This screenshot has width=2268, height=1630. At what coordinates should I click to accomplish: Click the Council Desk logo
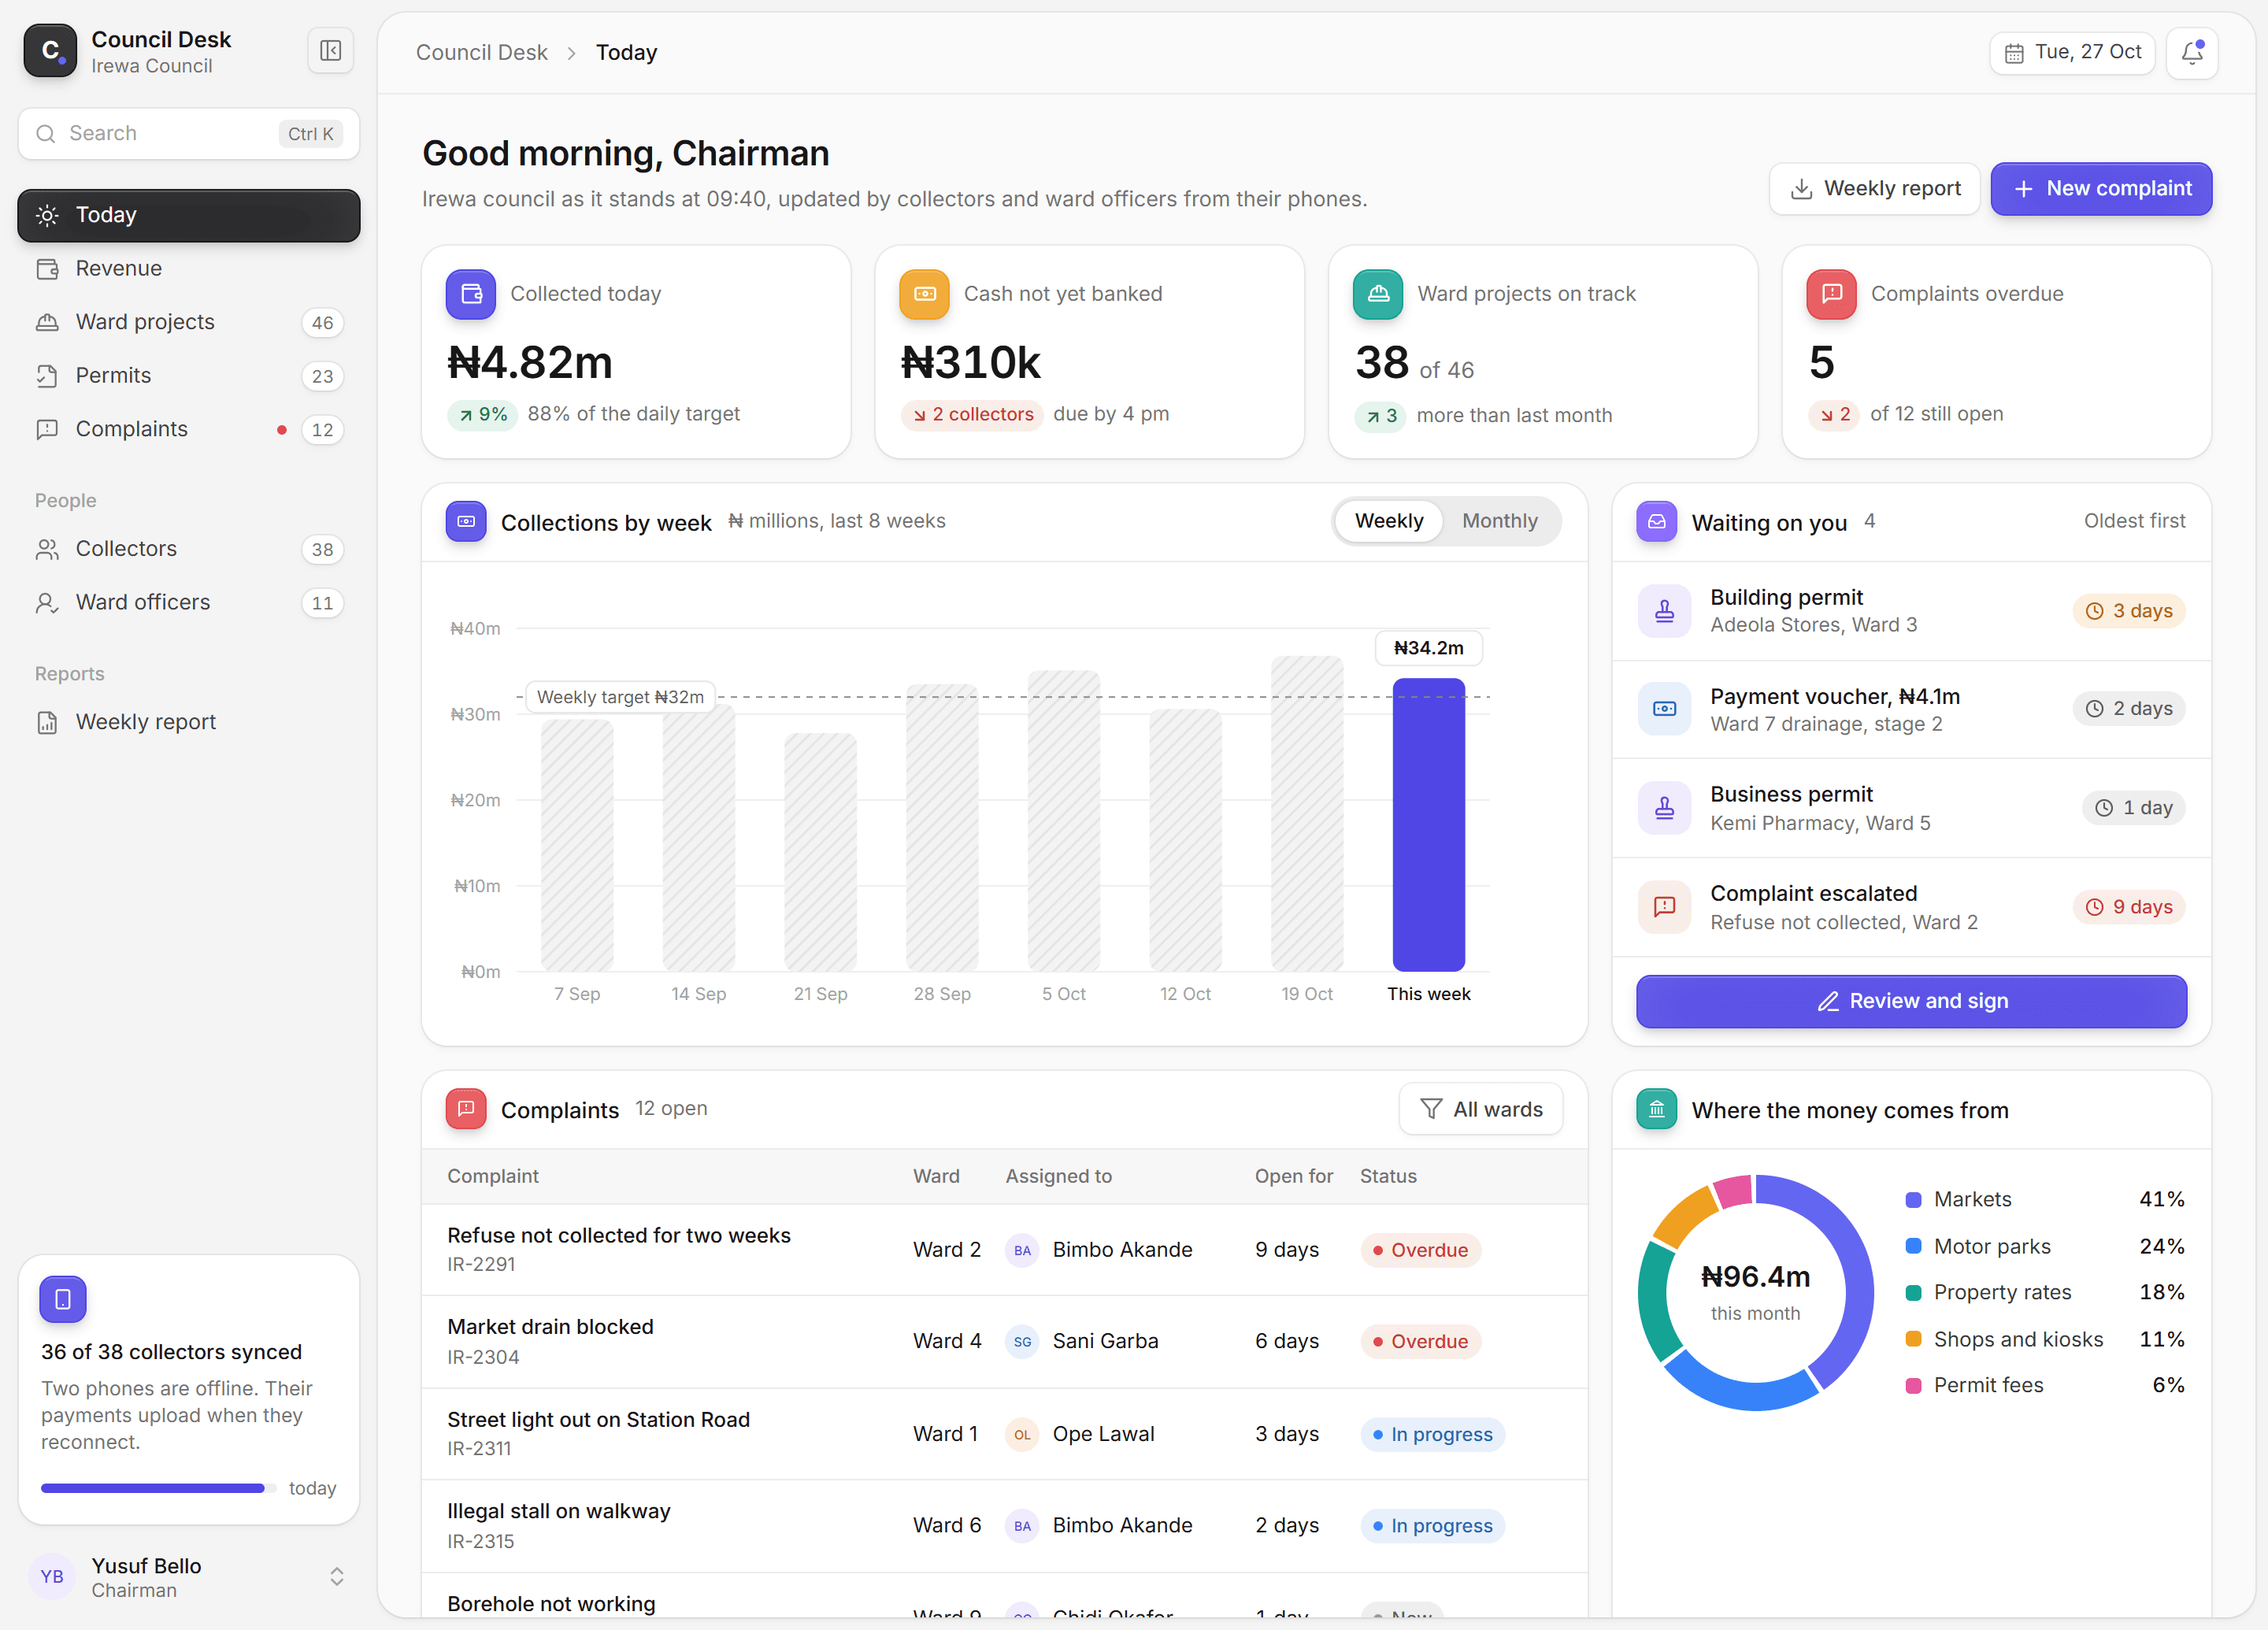[x=50, y=51]
